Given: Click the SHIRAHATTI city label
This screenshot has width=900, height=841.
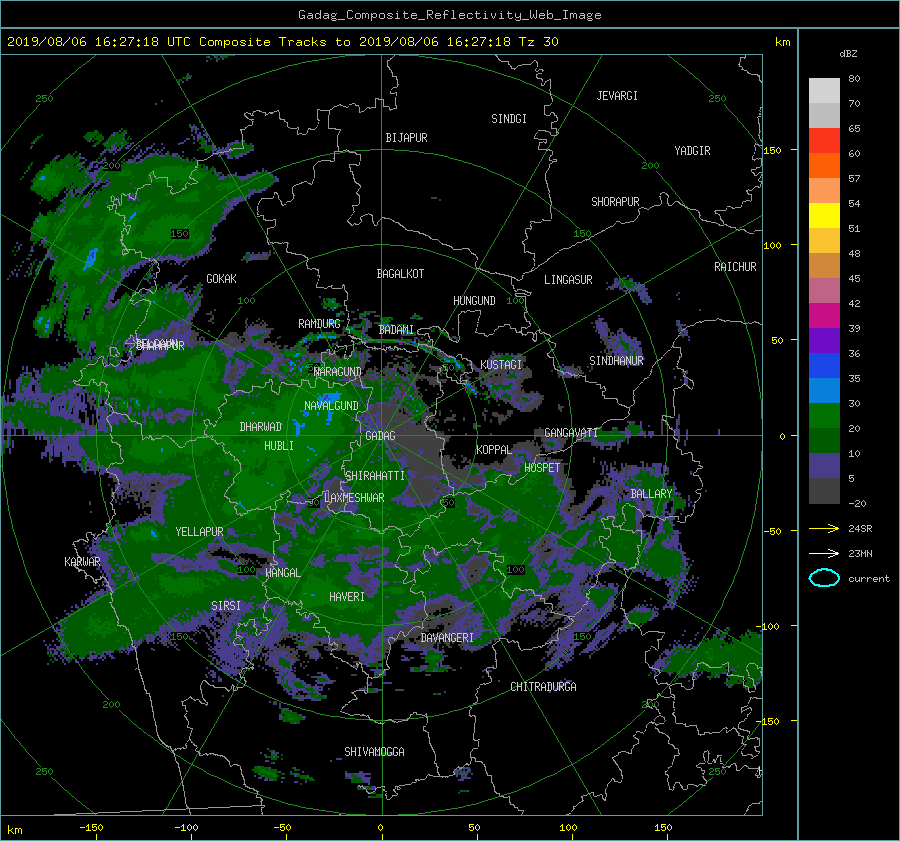Looking at the screenshot, I should (x=375, y=476).
